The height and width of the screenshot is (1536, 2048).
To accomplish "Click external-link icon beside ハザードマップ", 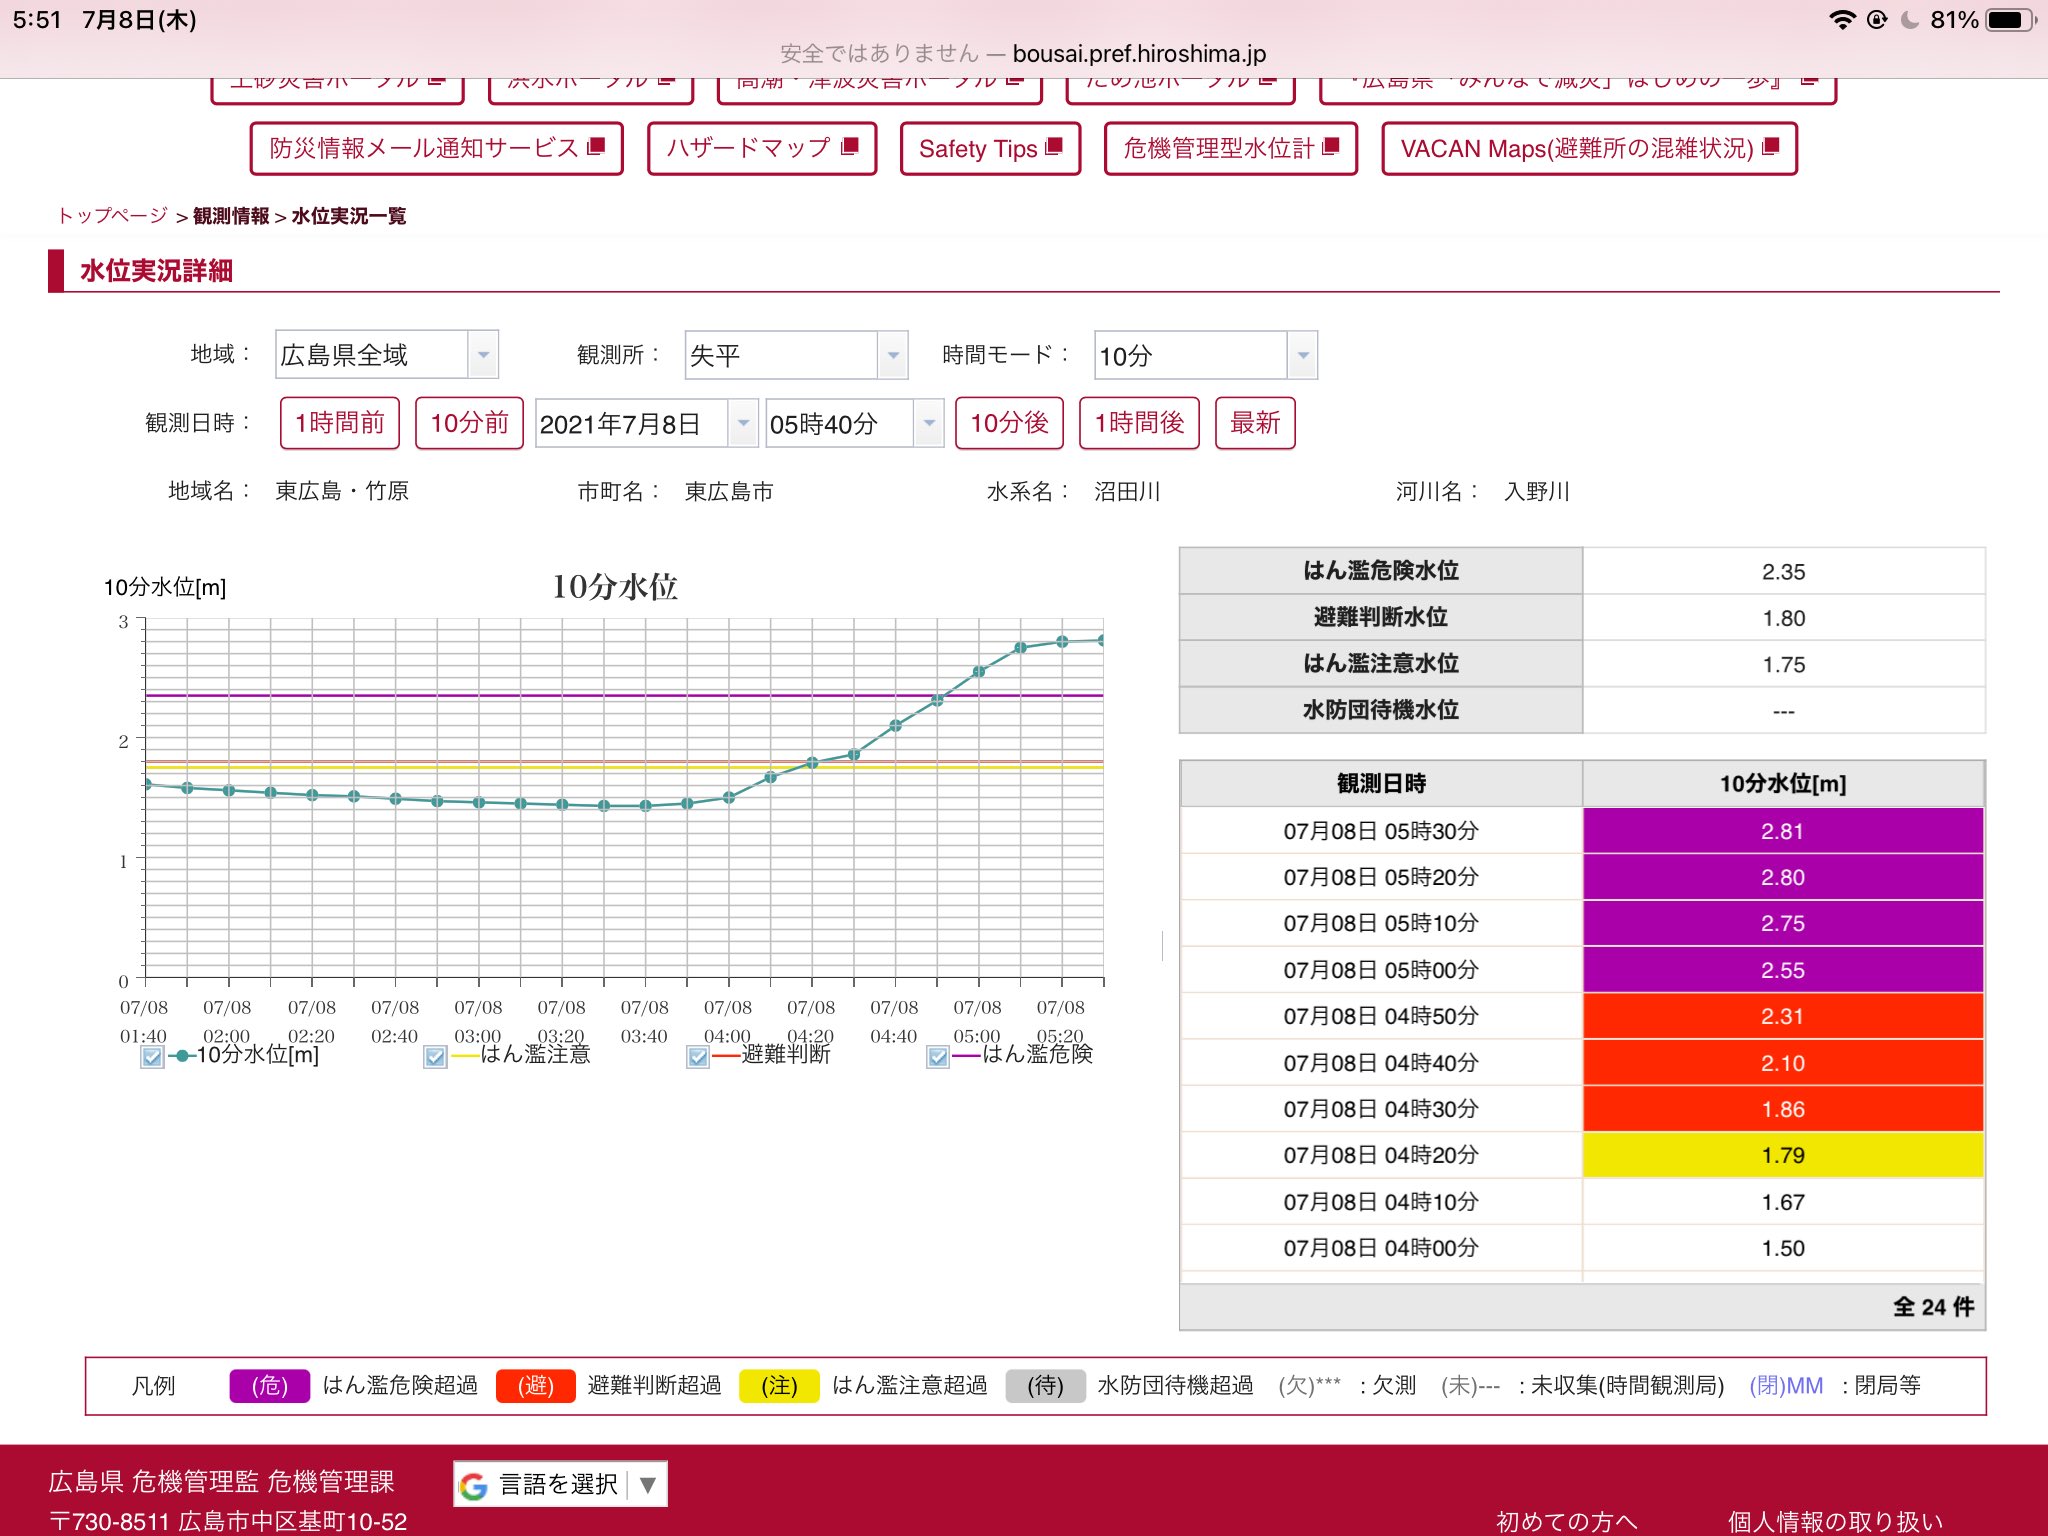I will (x=850, y=146).
